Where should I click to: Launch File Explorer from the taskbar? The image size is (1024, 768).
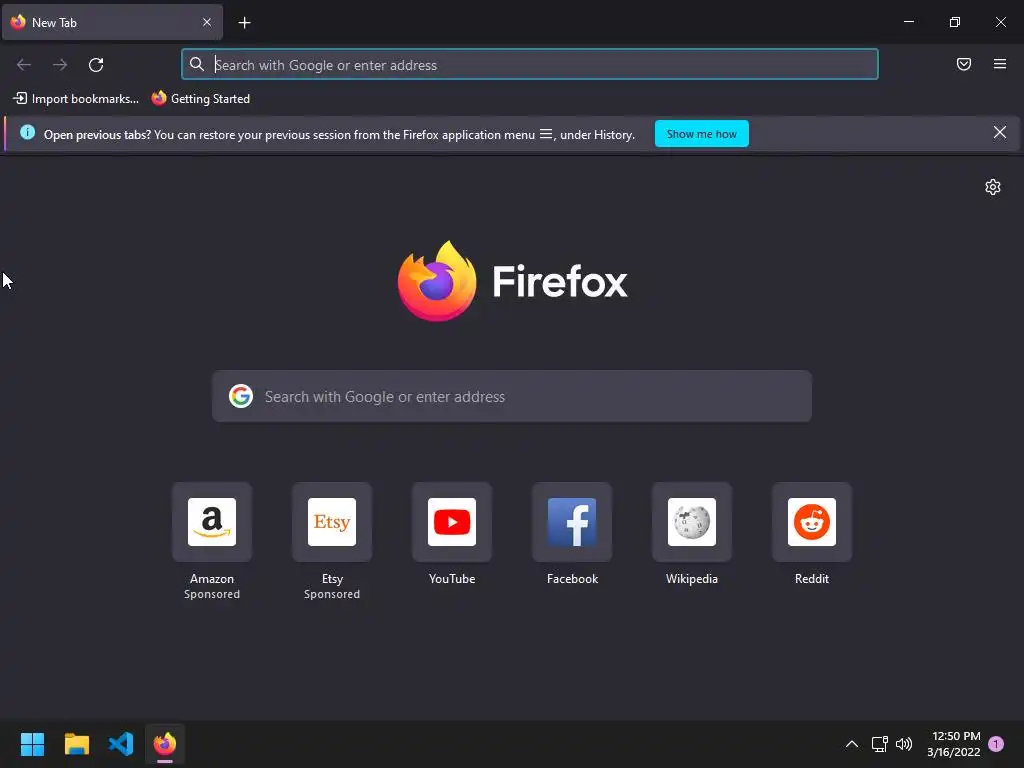(76, 744)
